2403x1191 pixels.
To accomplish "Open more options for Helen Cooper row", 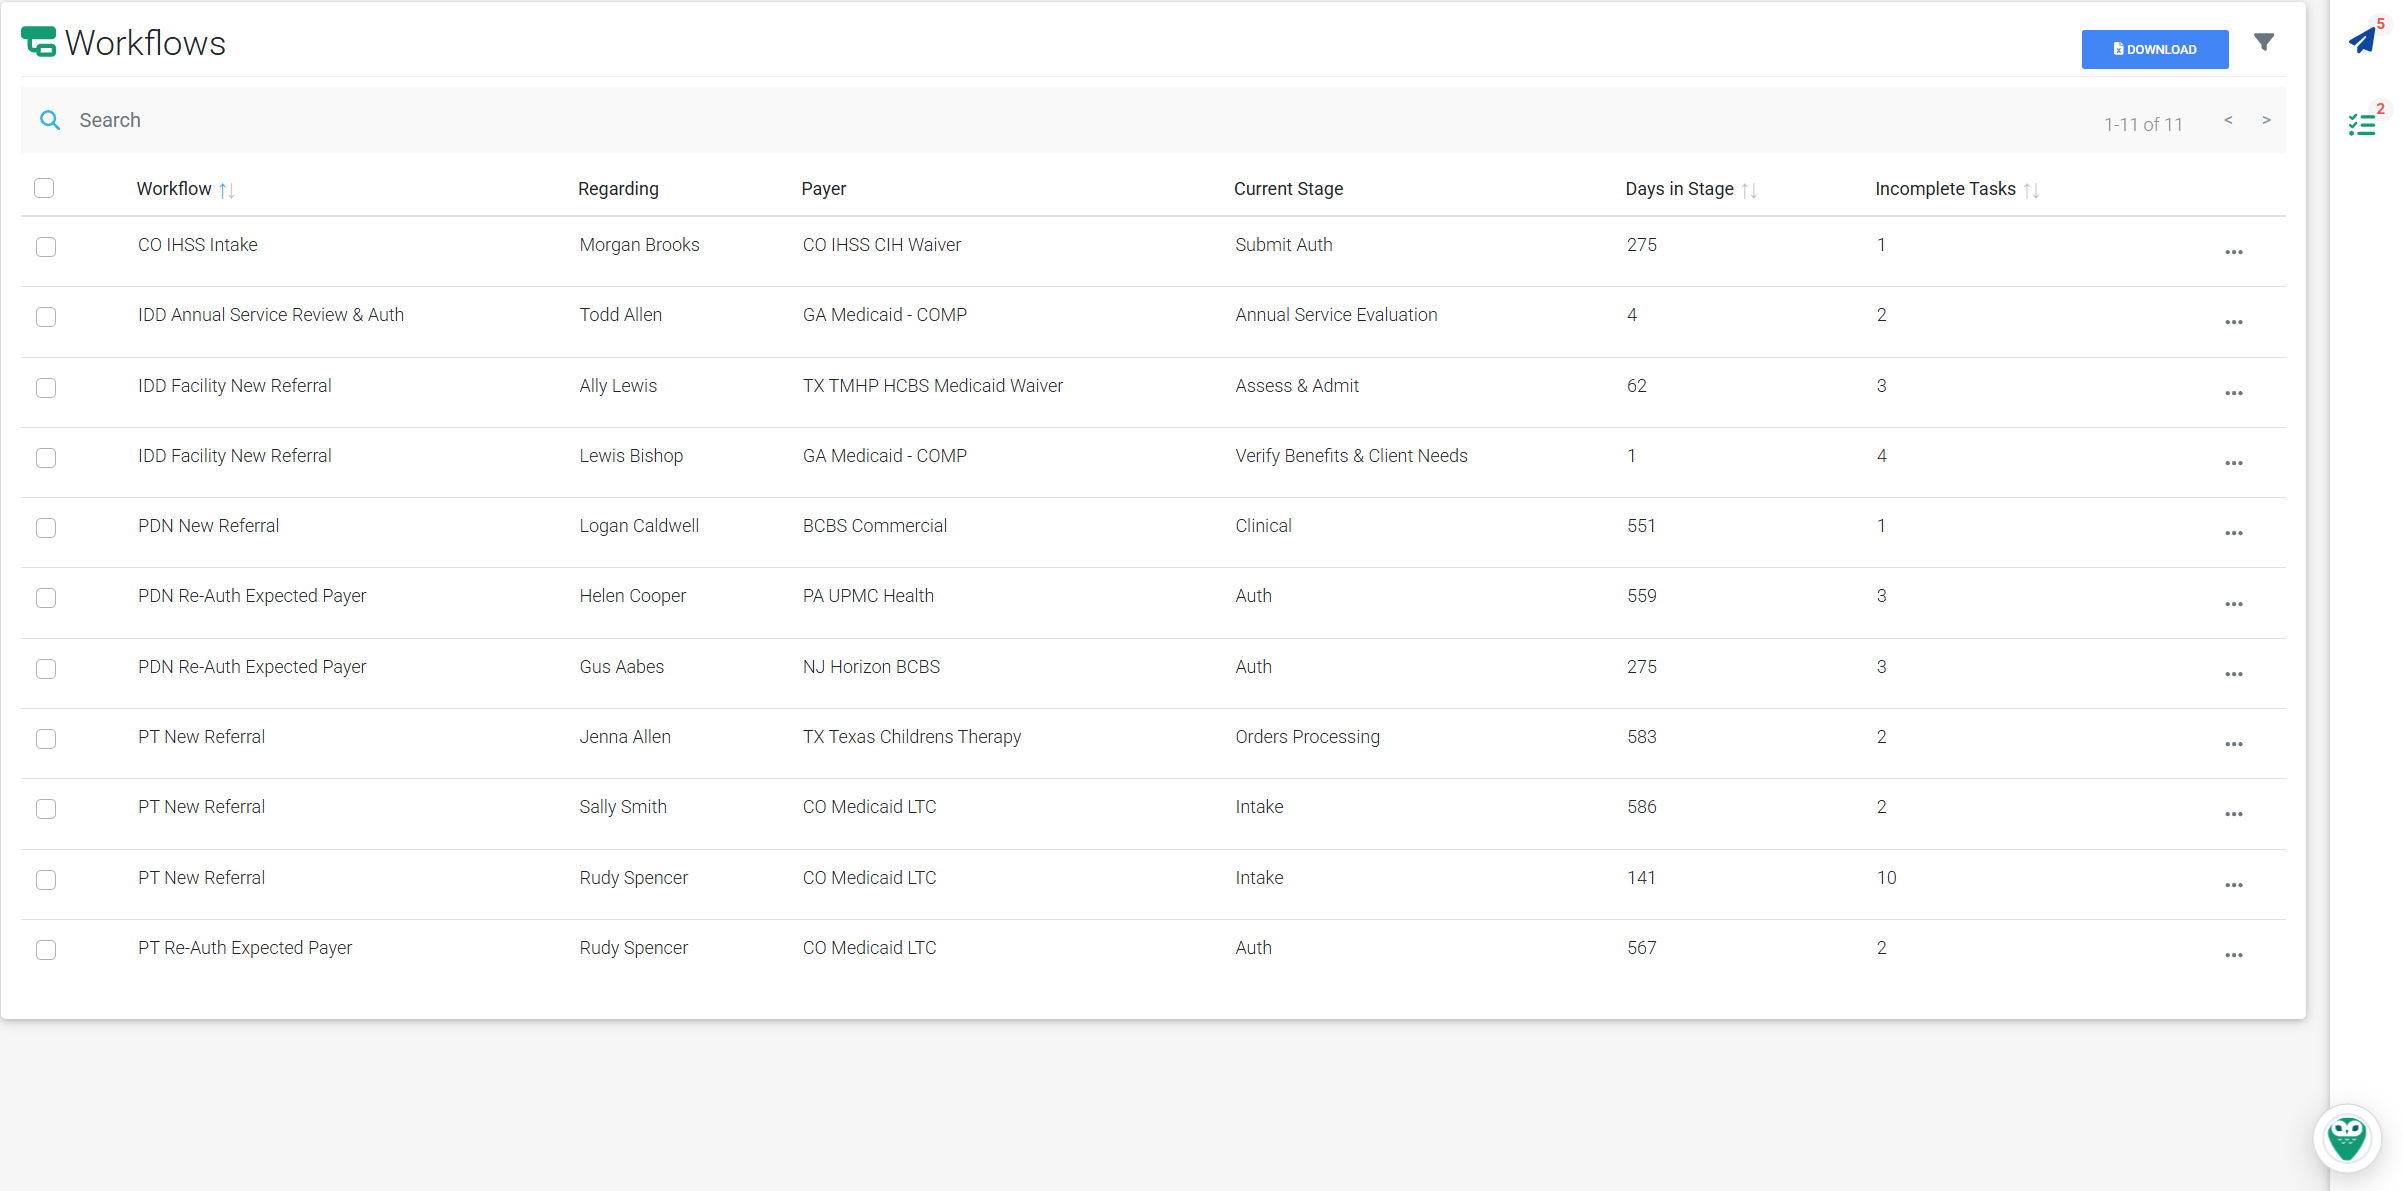I will [2234, 604].
